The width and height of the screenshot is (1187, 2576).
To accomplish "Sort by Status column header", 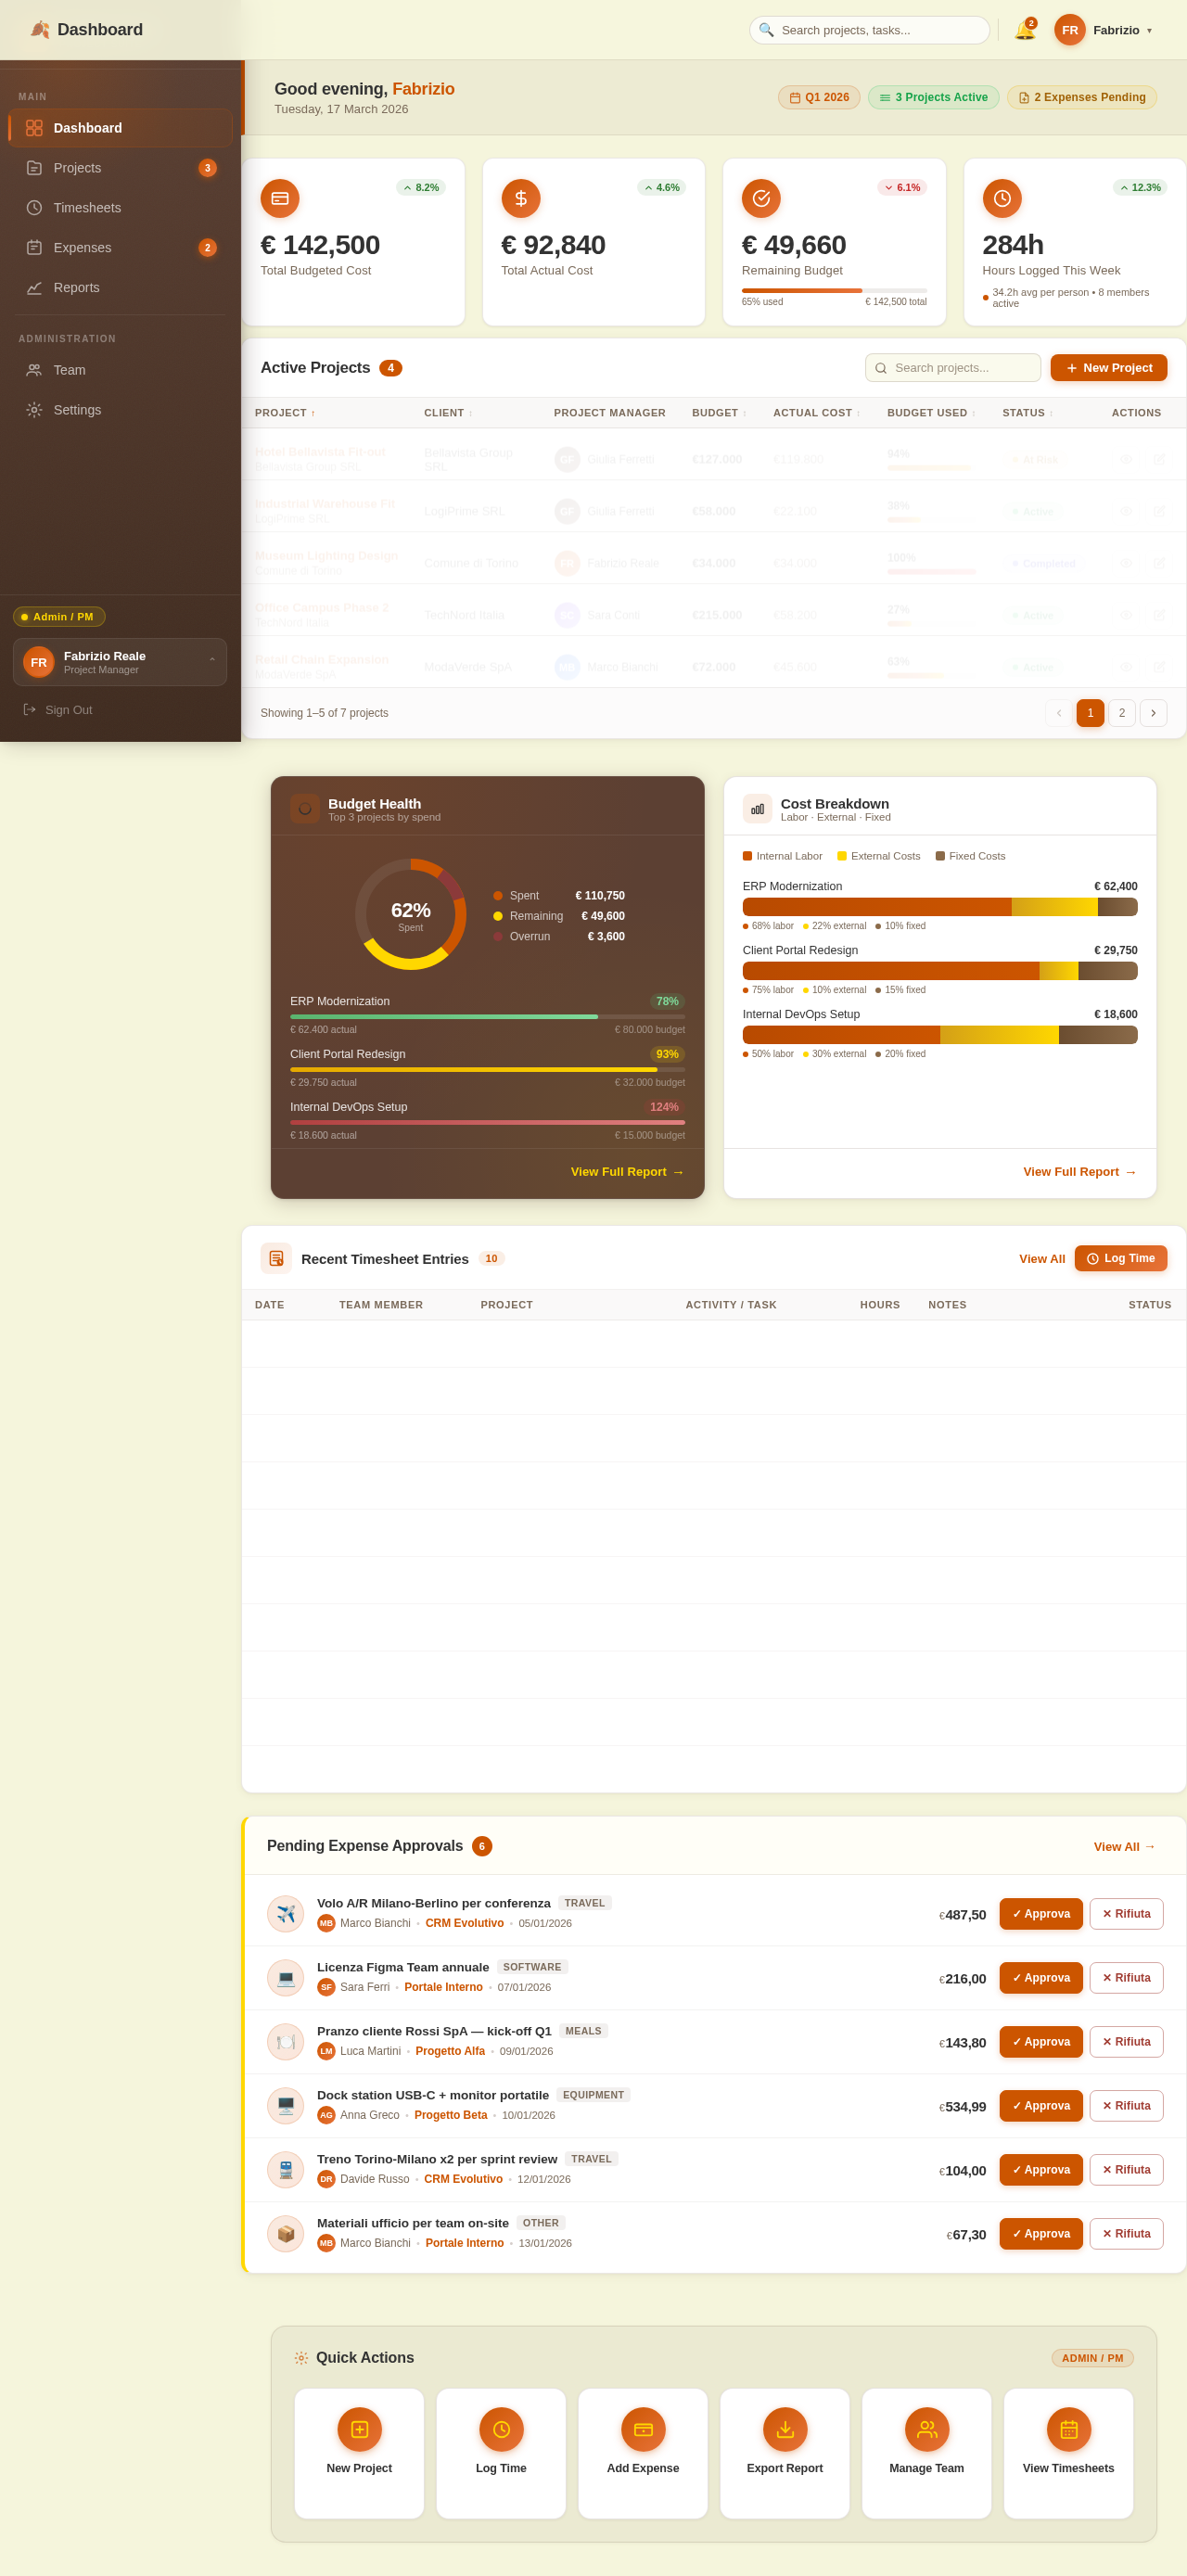I will click(x=1027, y=413).
